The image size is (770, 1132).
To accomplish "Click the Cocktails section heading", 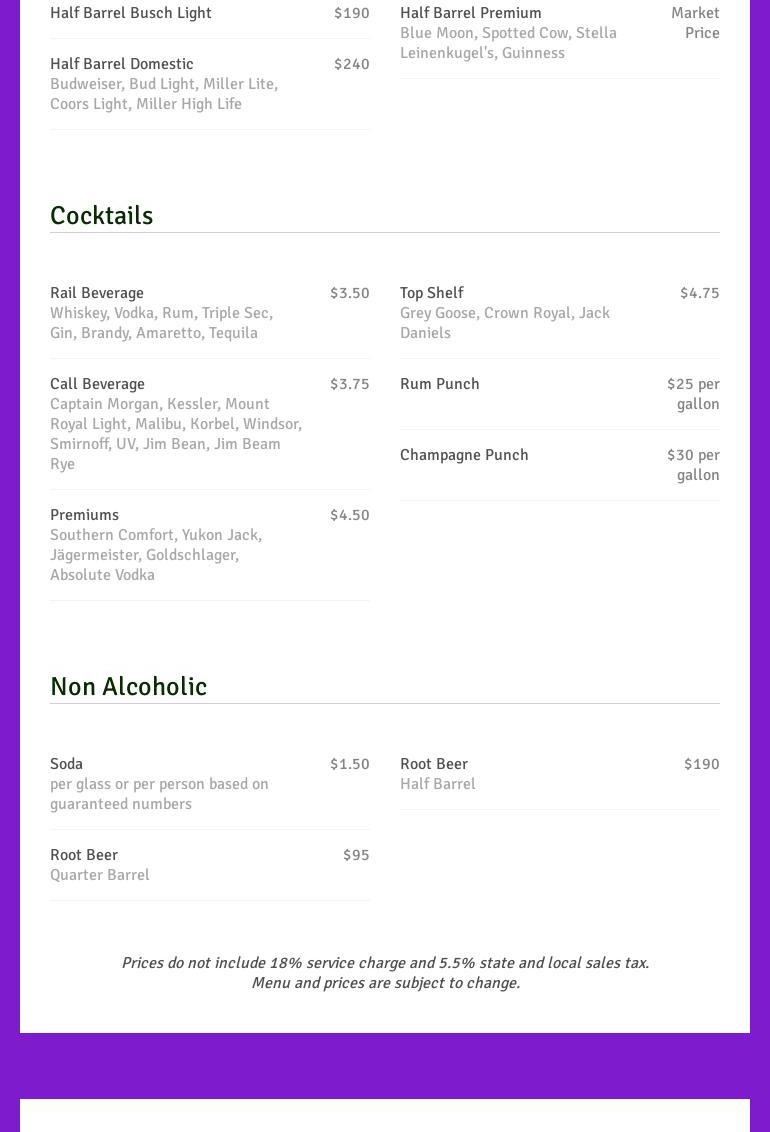I will (x=101, y=216).
